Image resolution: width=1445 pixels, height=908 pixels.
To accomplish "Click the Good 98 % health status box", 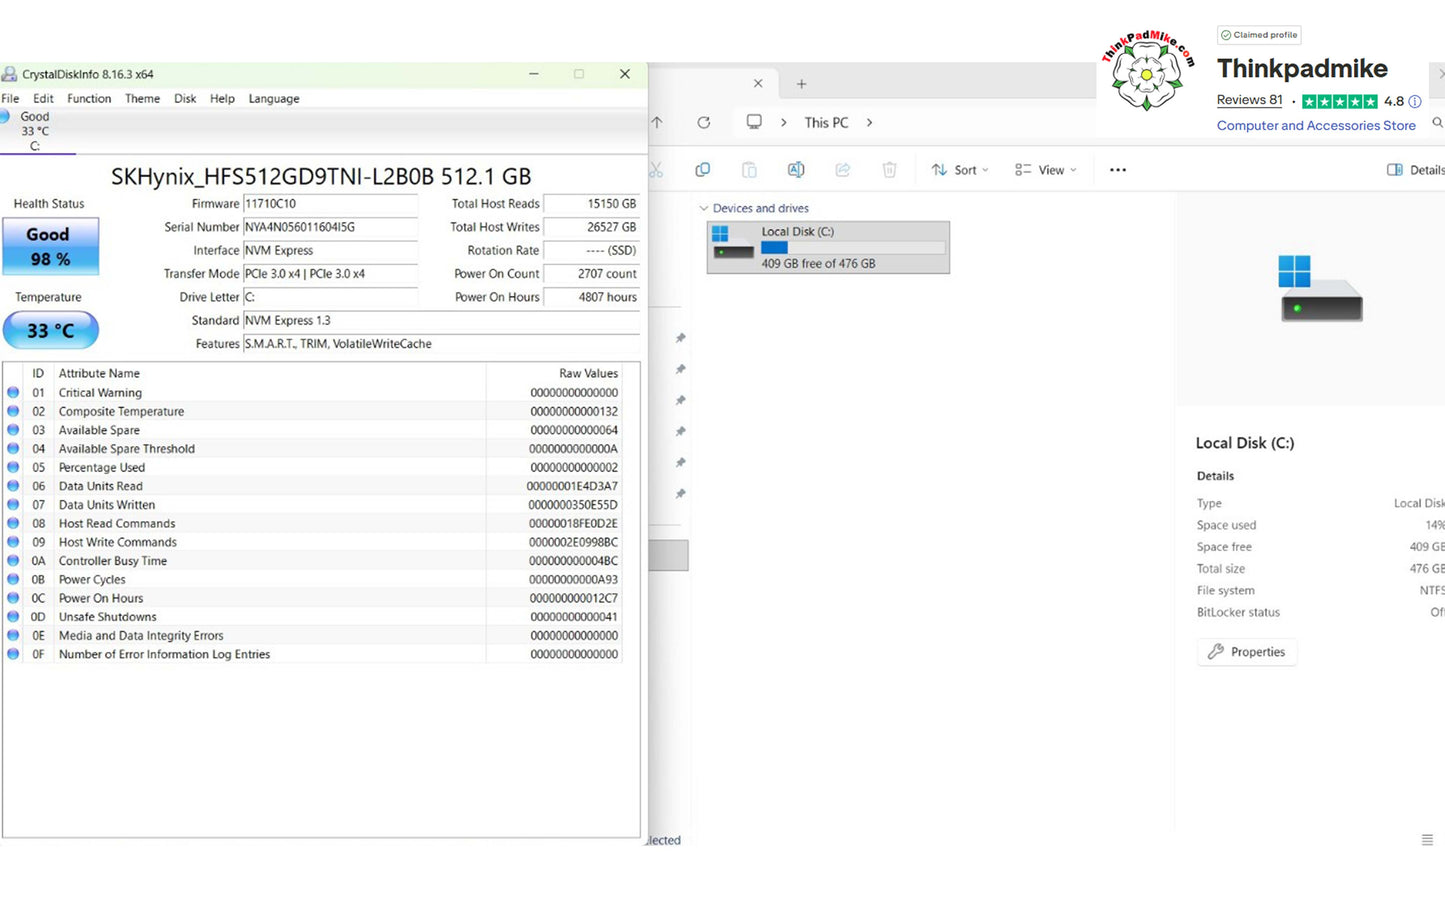I will click(x=50, y=246).
